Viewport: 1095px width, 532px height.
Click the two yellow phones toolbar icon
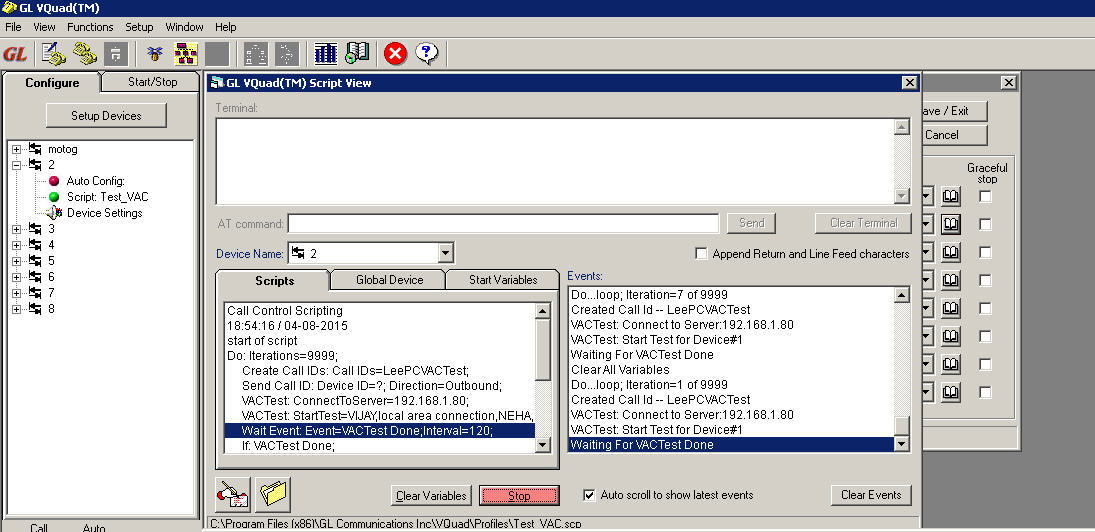tap(84, 54)
